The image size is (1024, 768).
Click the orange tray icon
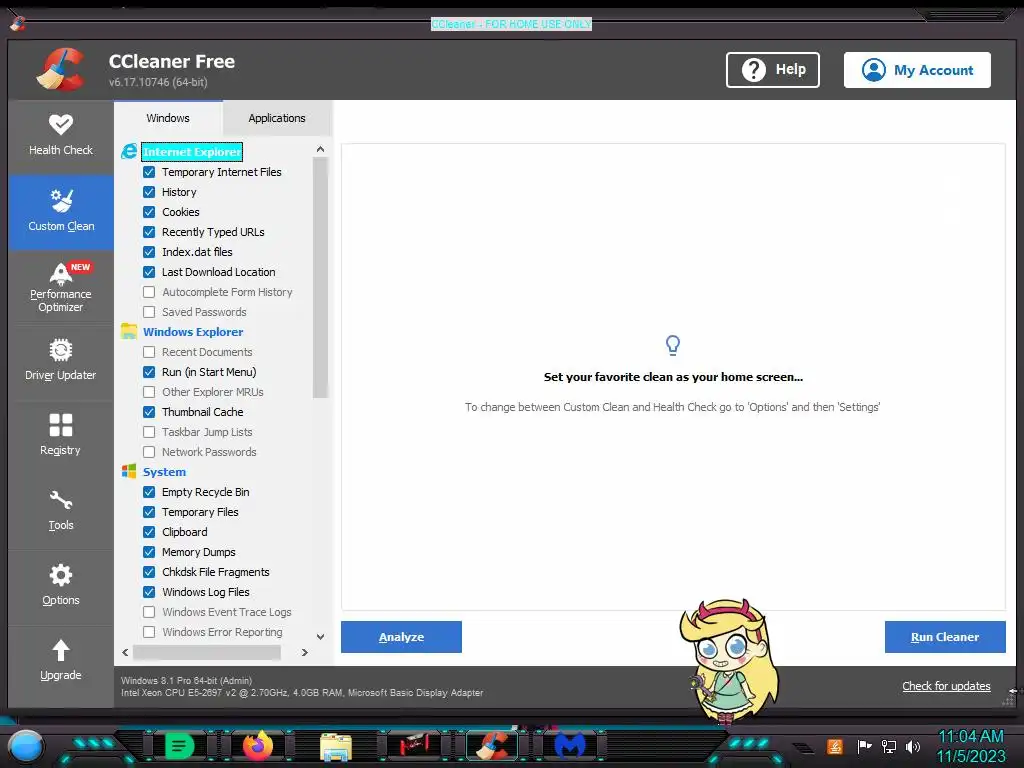835,746
